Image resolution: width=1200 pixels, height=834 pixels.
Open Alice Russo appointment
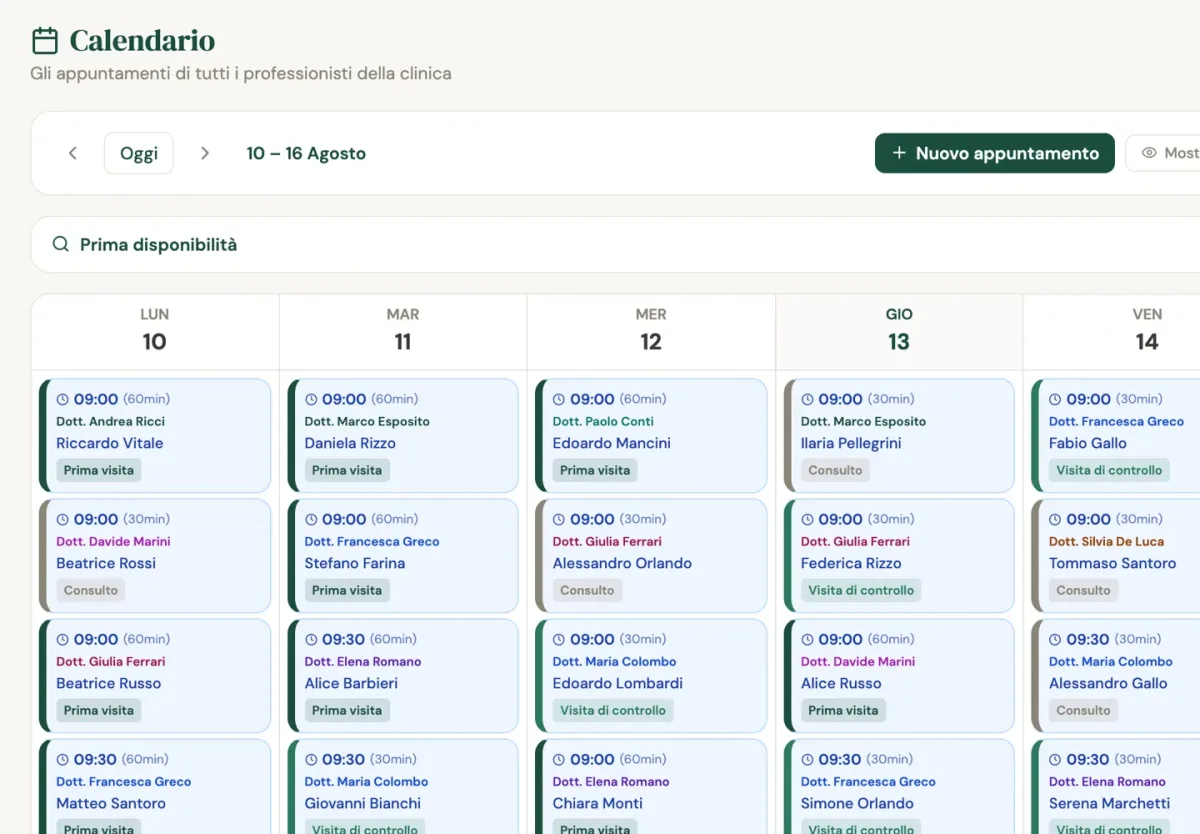coord(899,675)
